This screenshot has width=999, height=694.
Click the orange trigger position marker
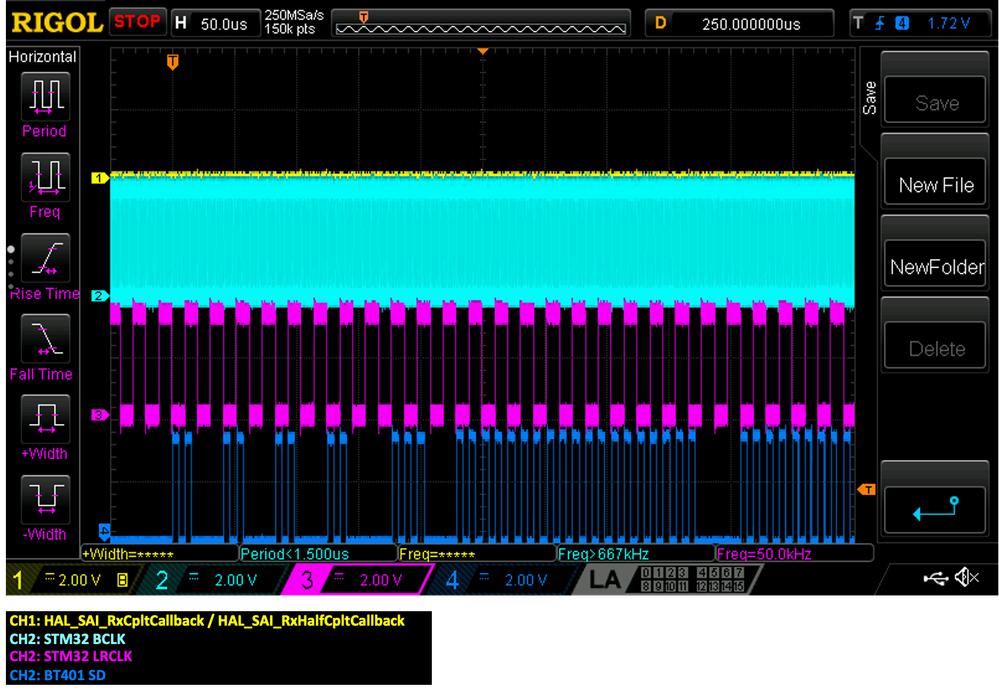pyautogui.click(x=172, y=62)
